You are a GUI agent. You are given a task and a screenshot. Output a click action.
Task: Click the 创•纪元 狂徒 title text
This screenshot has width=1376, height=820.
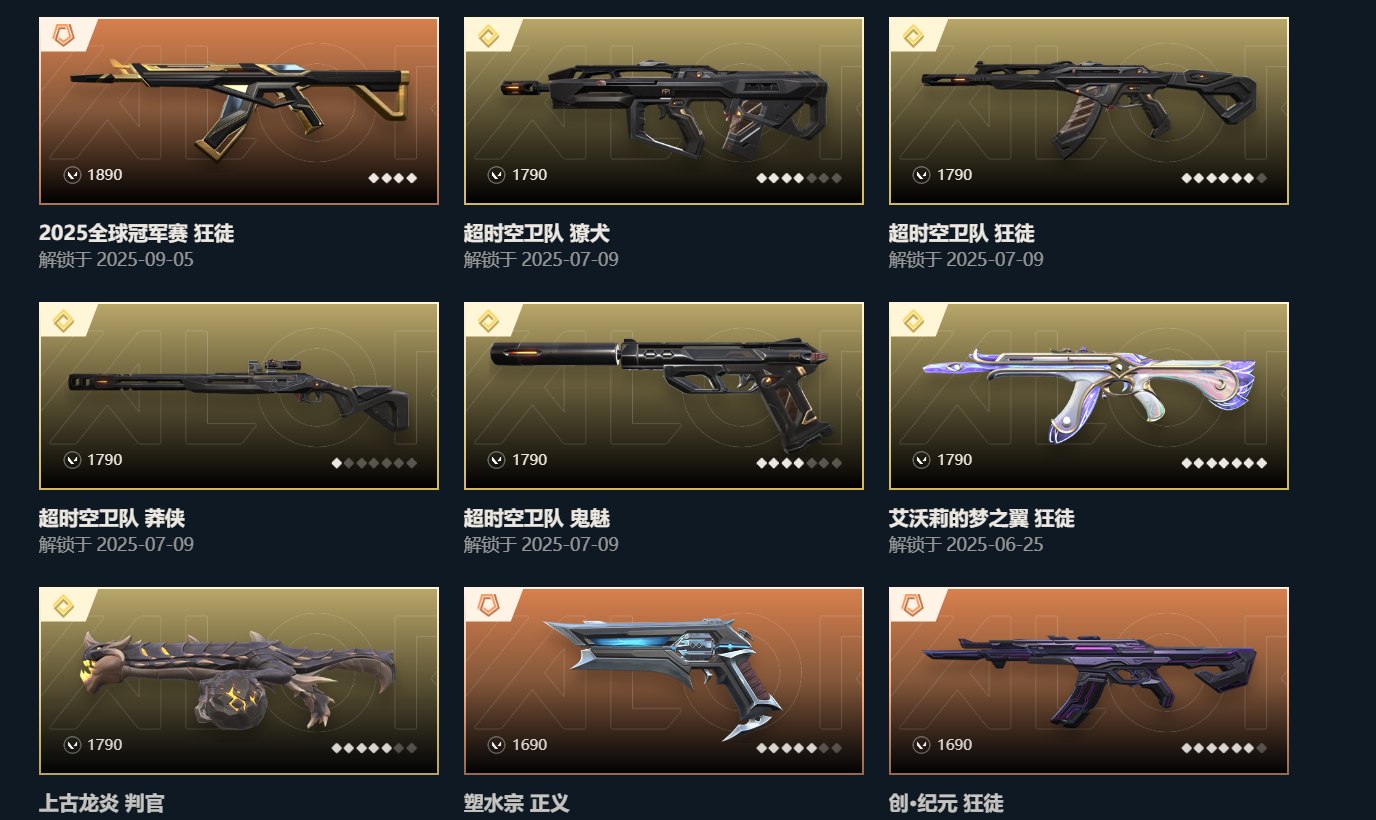pyautogui.click(x=946, y=803)
